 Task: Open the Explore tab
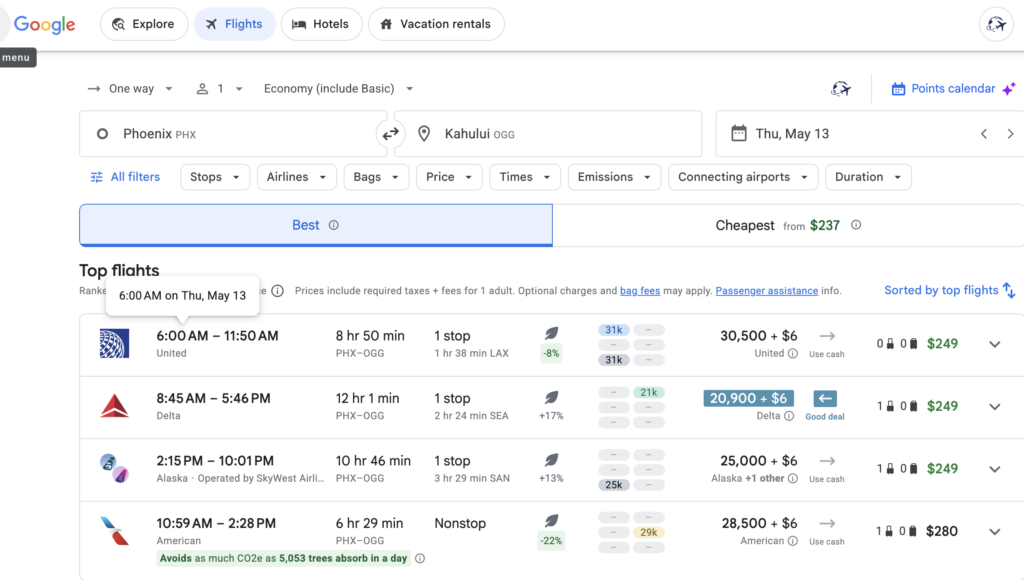[144, 24]
